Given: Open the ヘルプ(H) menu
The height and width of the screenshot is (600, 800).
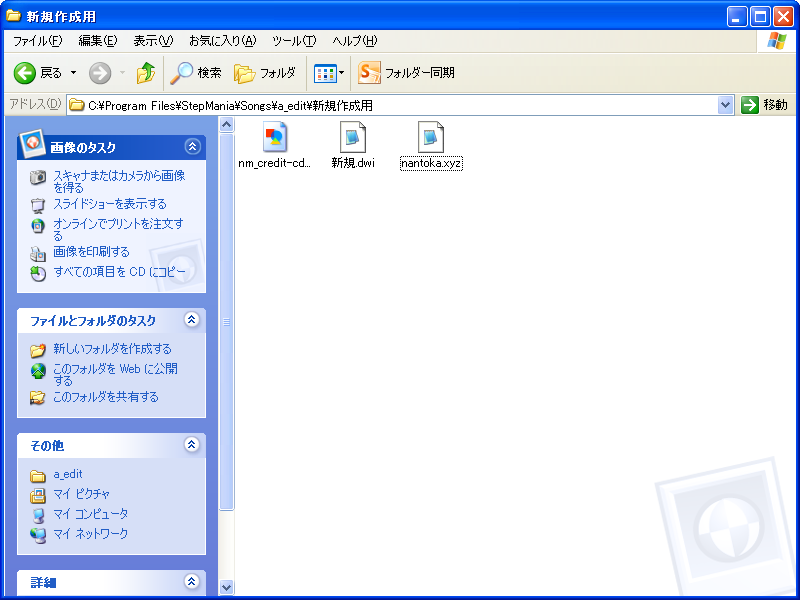Looking at the screenshot, I should 355,41.
